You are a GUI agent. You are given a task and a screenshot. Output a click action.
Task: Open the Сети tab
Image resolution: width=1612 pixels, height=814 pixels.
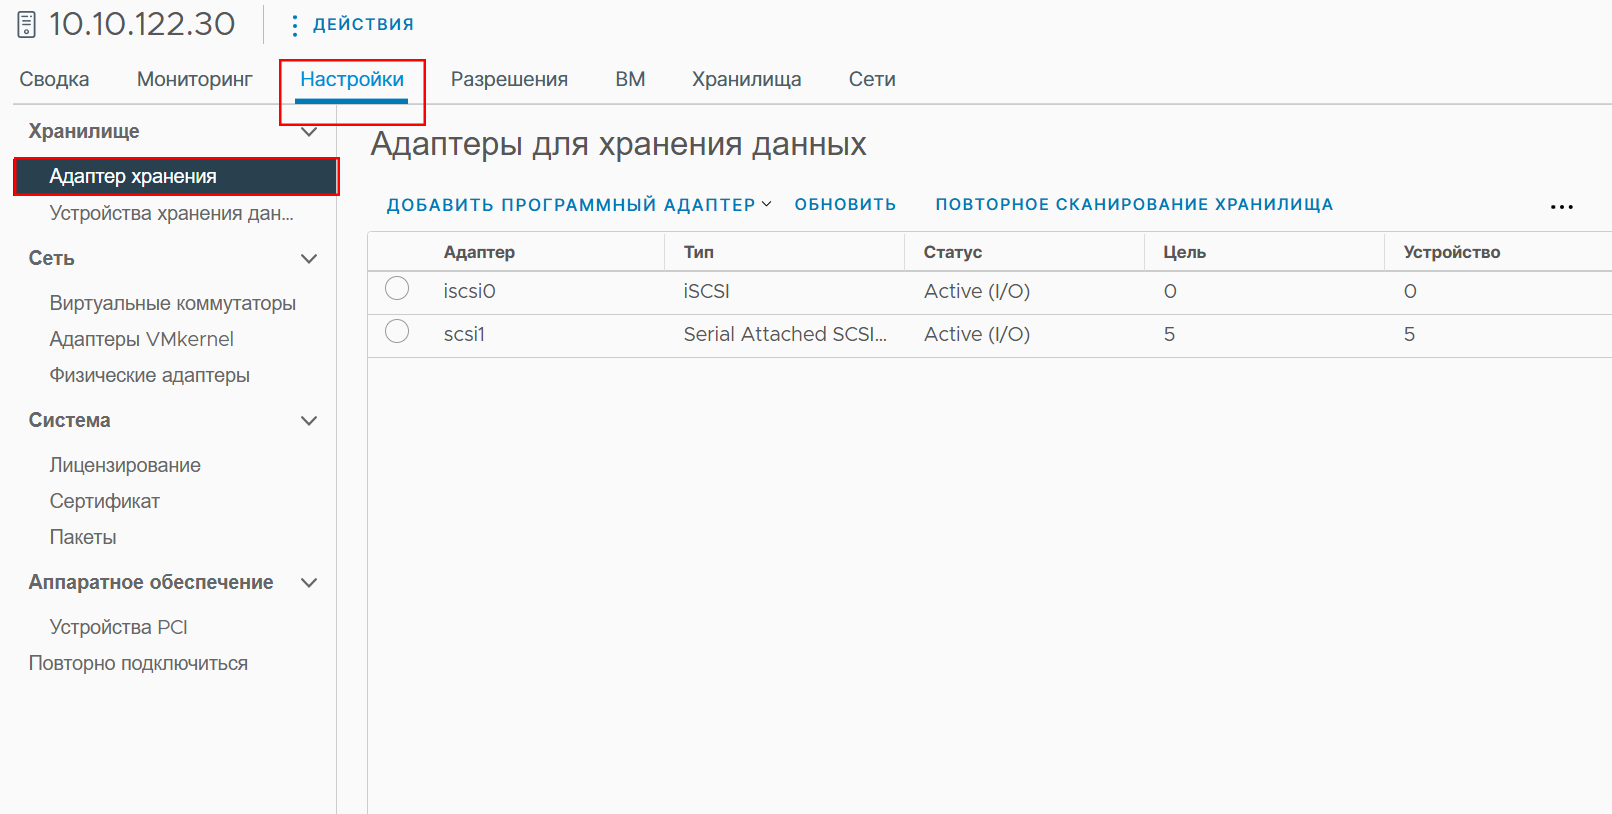tap(872, 79)
